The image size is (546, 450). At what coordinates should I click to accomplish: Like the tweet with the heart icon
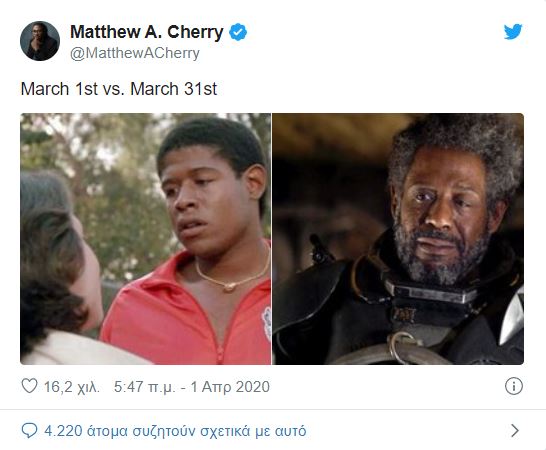(x=29, y=386)
